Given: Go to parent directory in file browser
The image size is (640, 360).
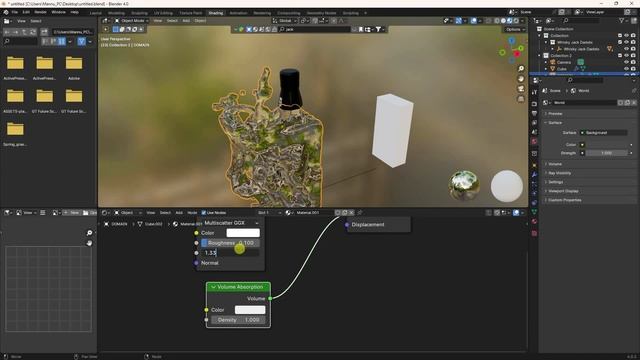Looking at the screenshot, I should [x=24, y=31].
